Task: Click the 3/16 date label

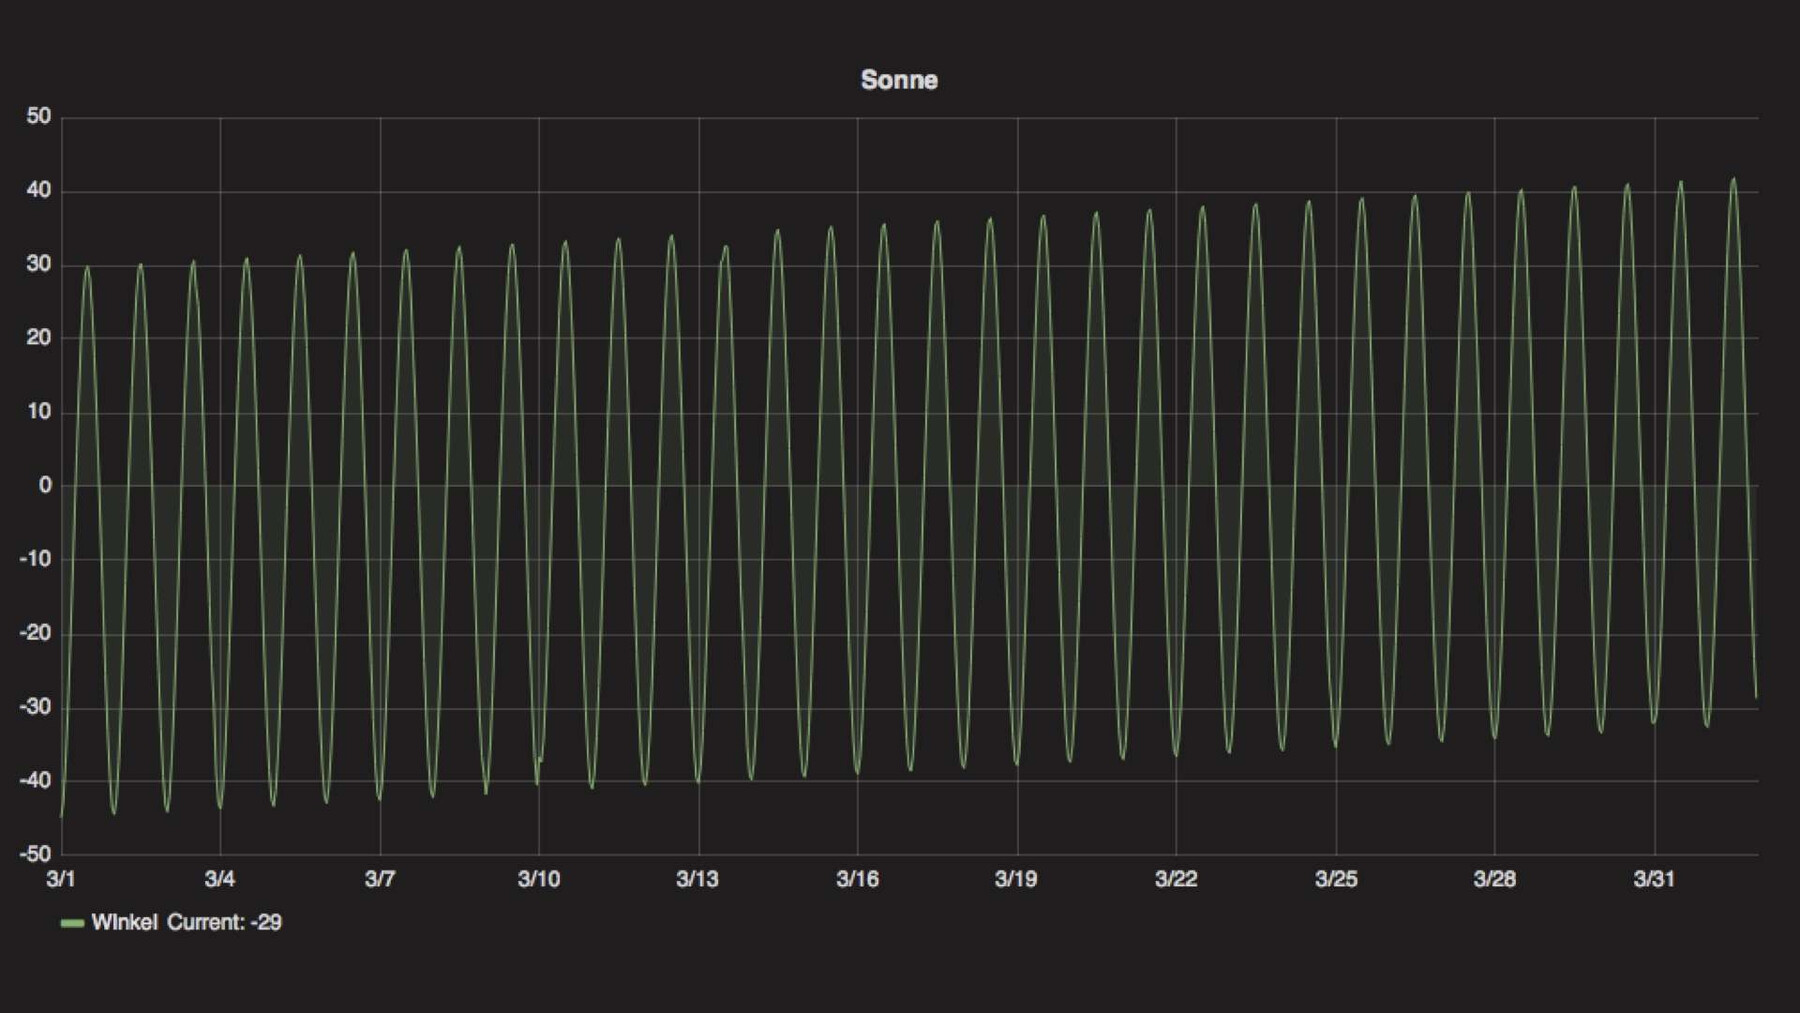Action: [857, 879]
